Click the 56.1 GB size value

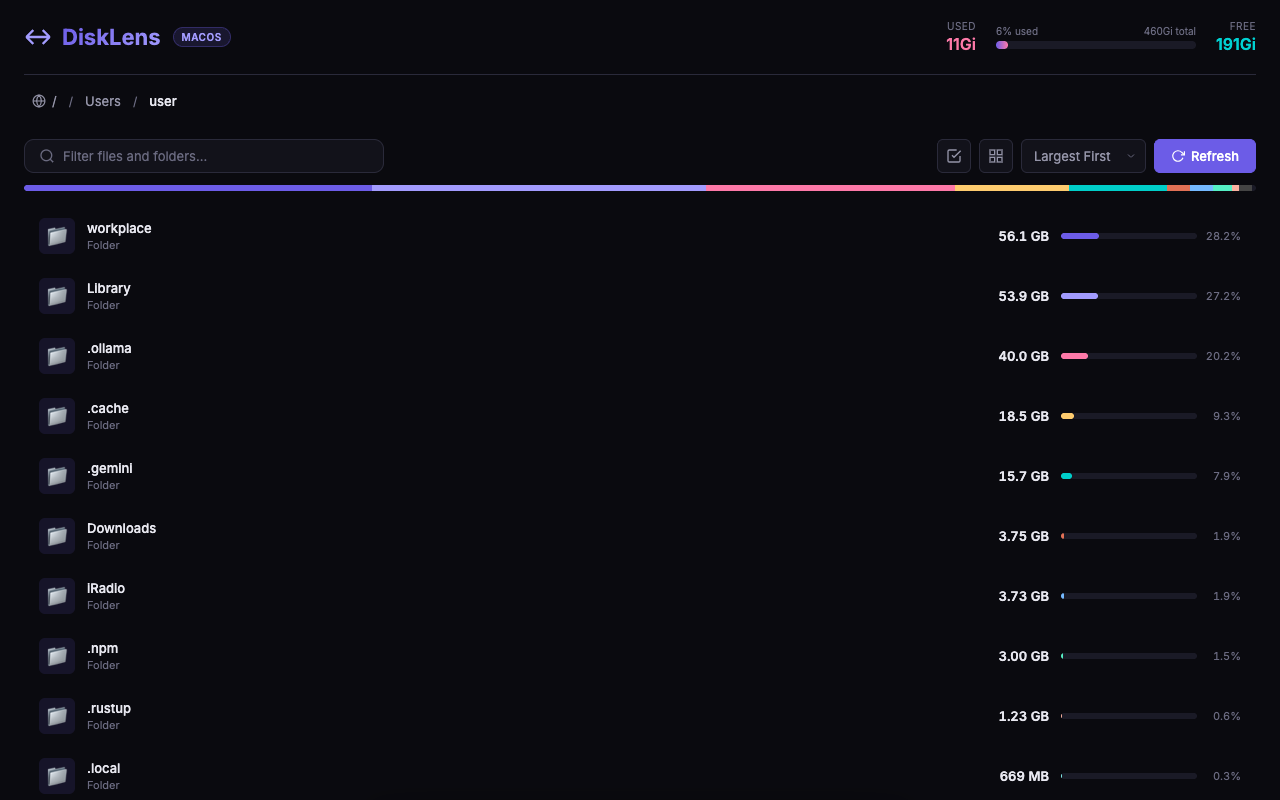pos(1024,236)
